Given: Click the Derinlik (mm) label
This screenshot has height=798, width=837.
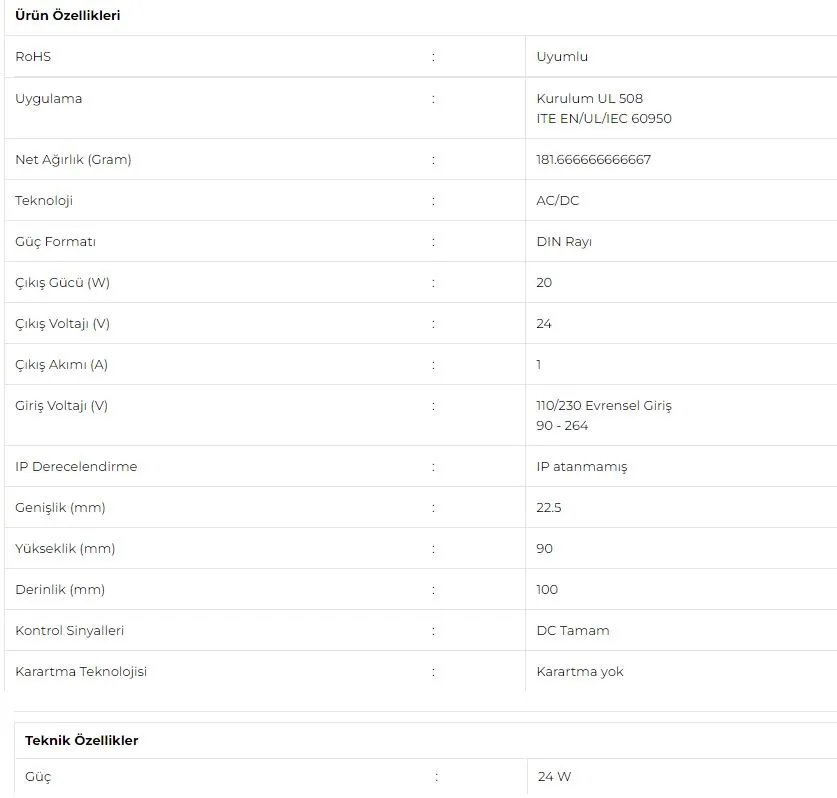Looking at the screenshot, I should coord(60,590).
